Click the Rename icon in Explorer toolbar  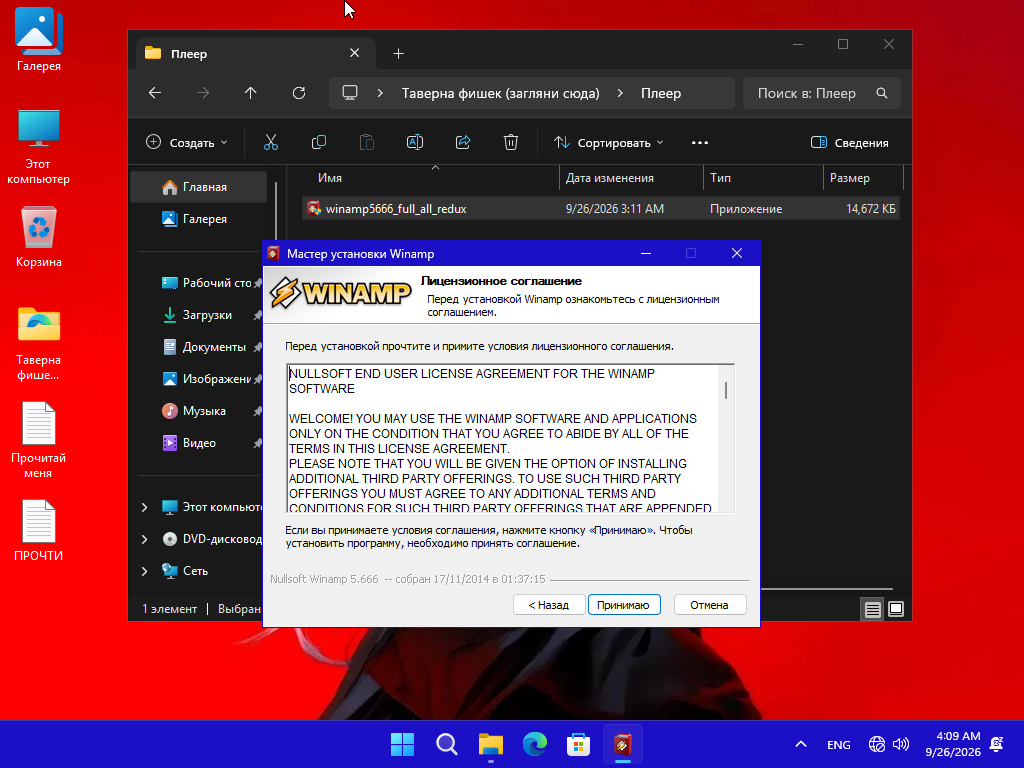[415, 142]
